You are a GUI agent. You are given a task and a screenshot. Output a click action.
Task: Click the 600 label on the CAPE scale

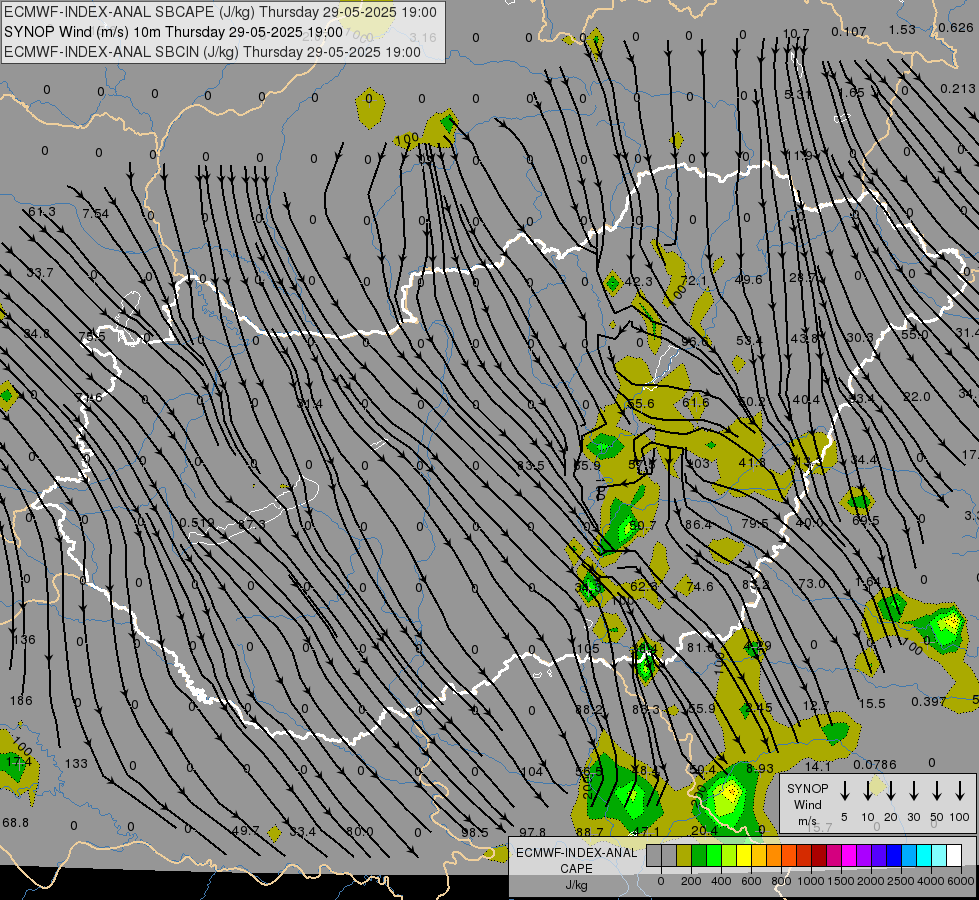coord(751,881)
